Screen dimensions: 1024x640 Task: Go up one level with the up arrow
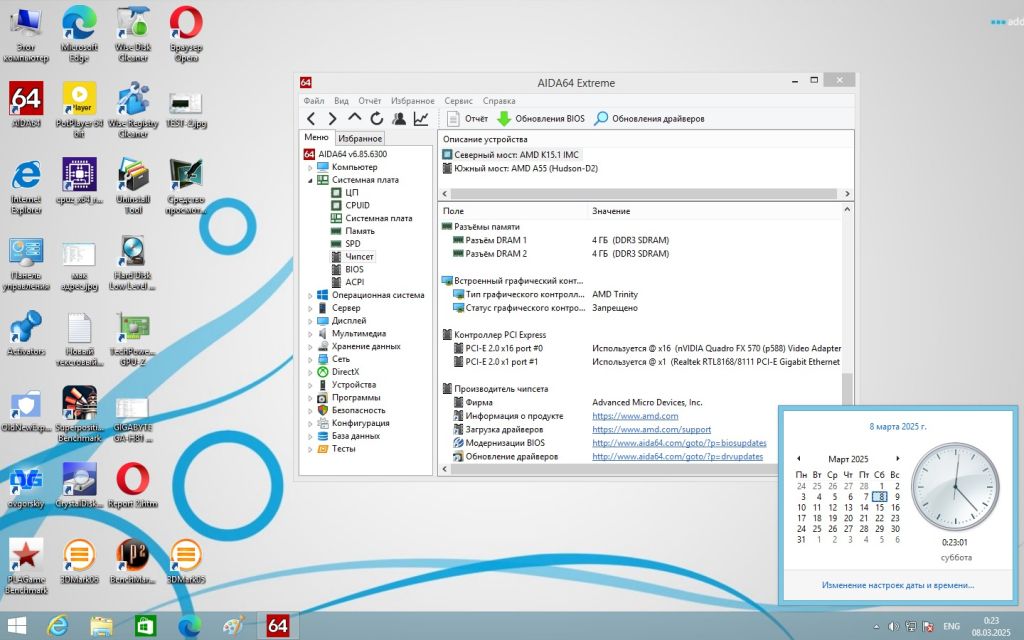tap(354, 118)
